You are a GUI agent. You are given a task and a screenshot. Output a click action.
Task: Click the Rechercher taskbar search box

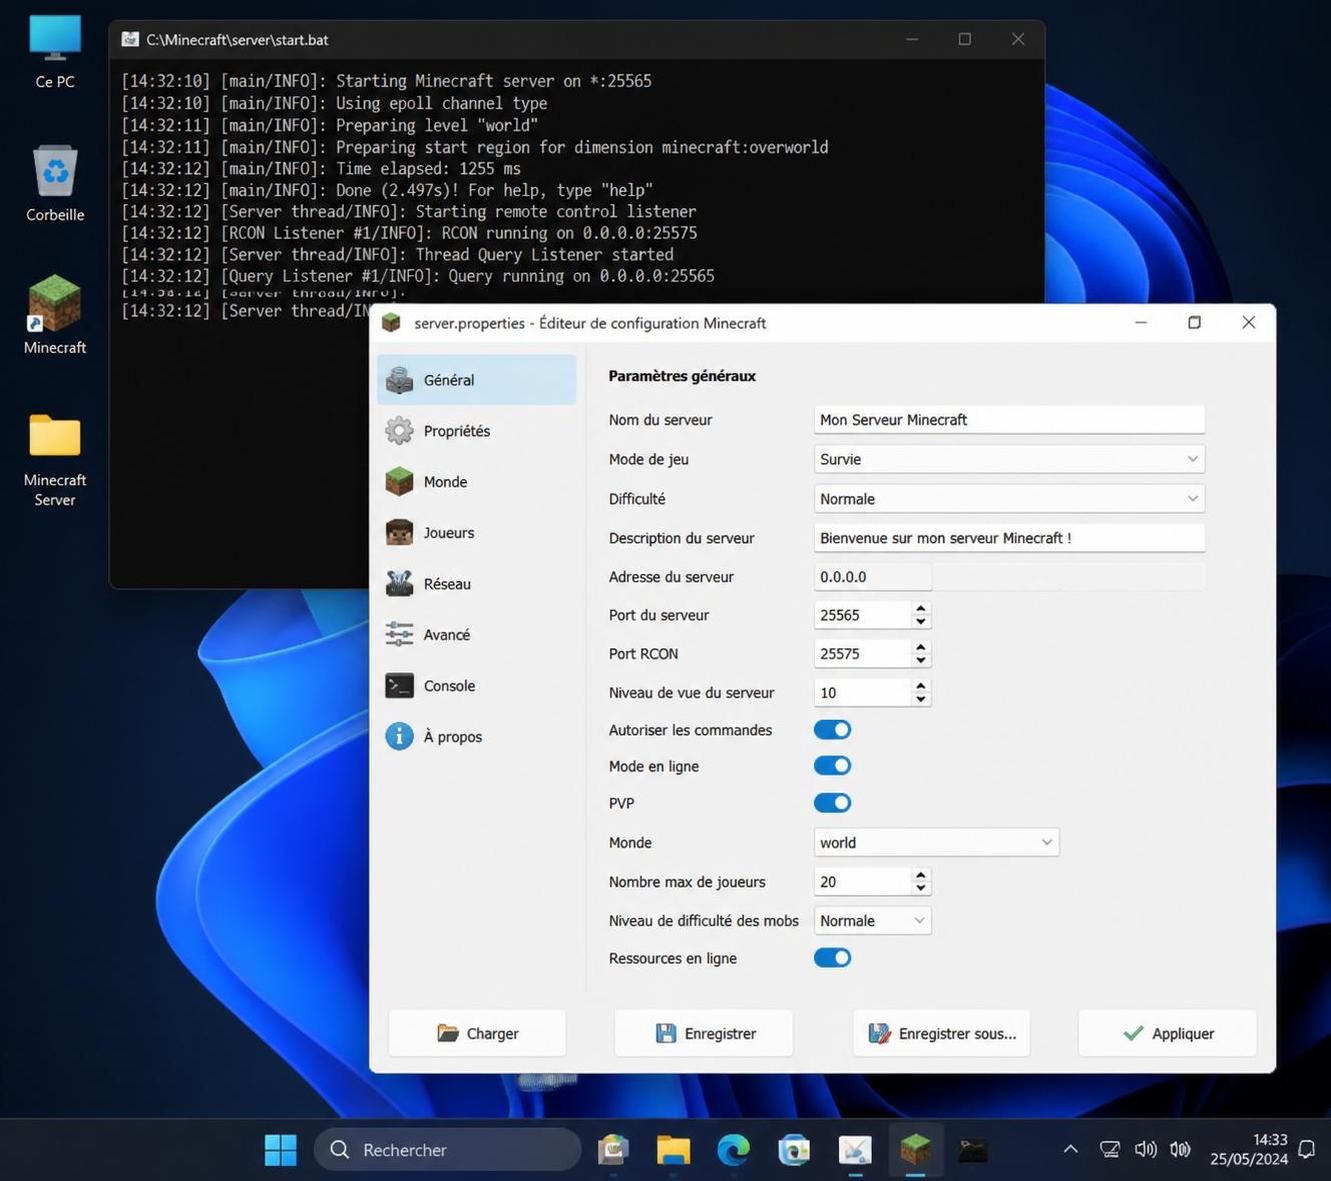pyautogui.click(x=447, y=1150)
